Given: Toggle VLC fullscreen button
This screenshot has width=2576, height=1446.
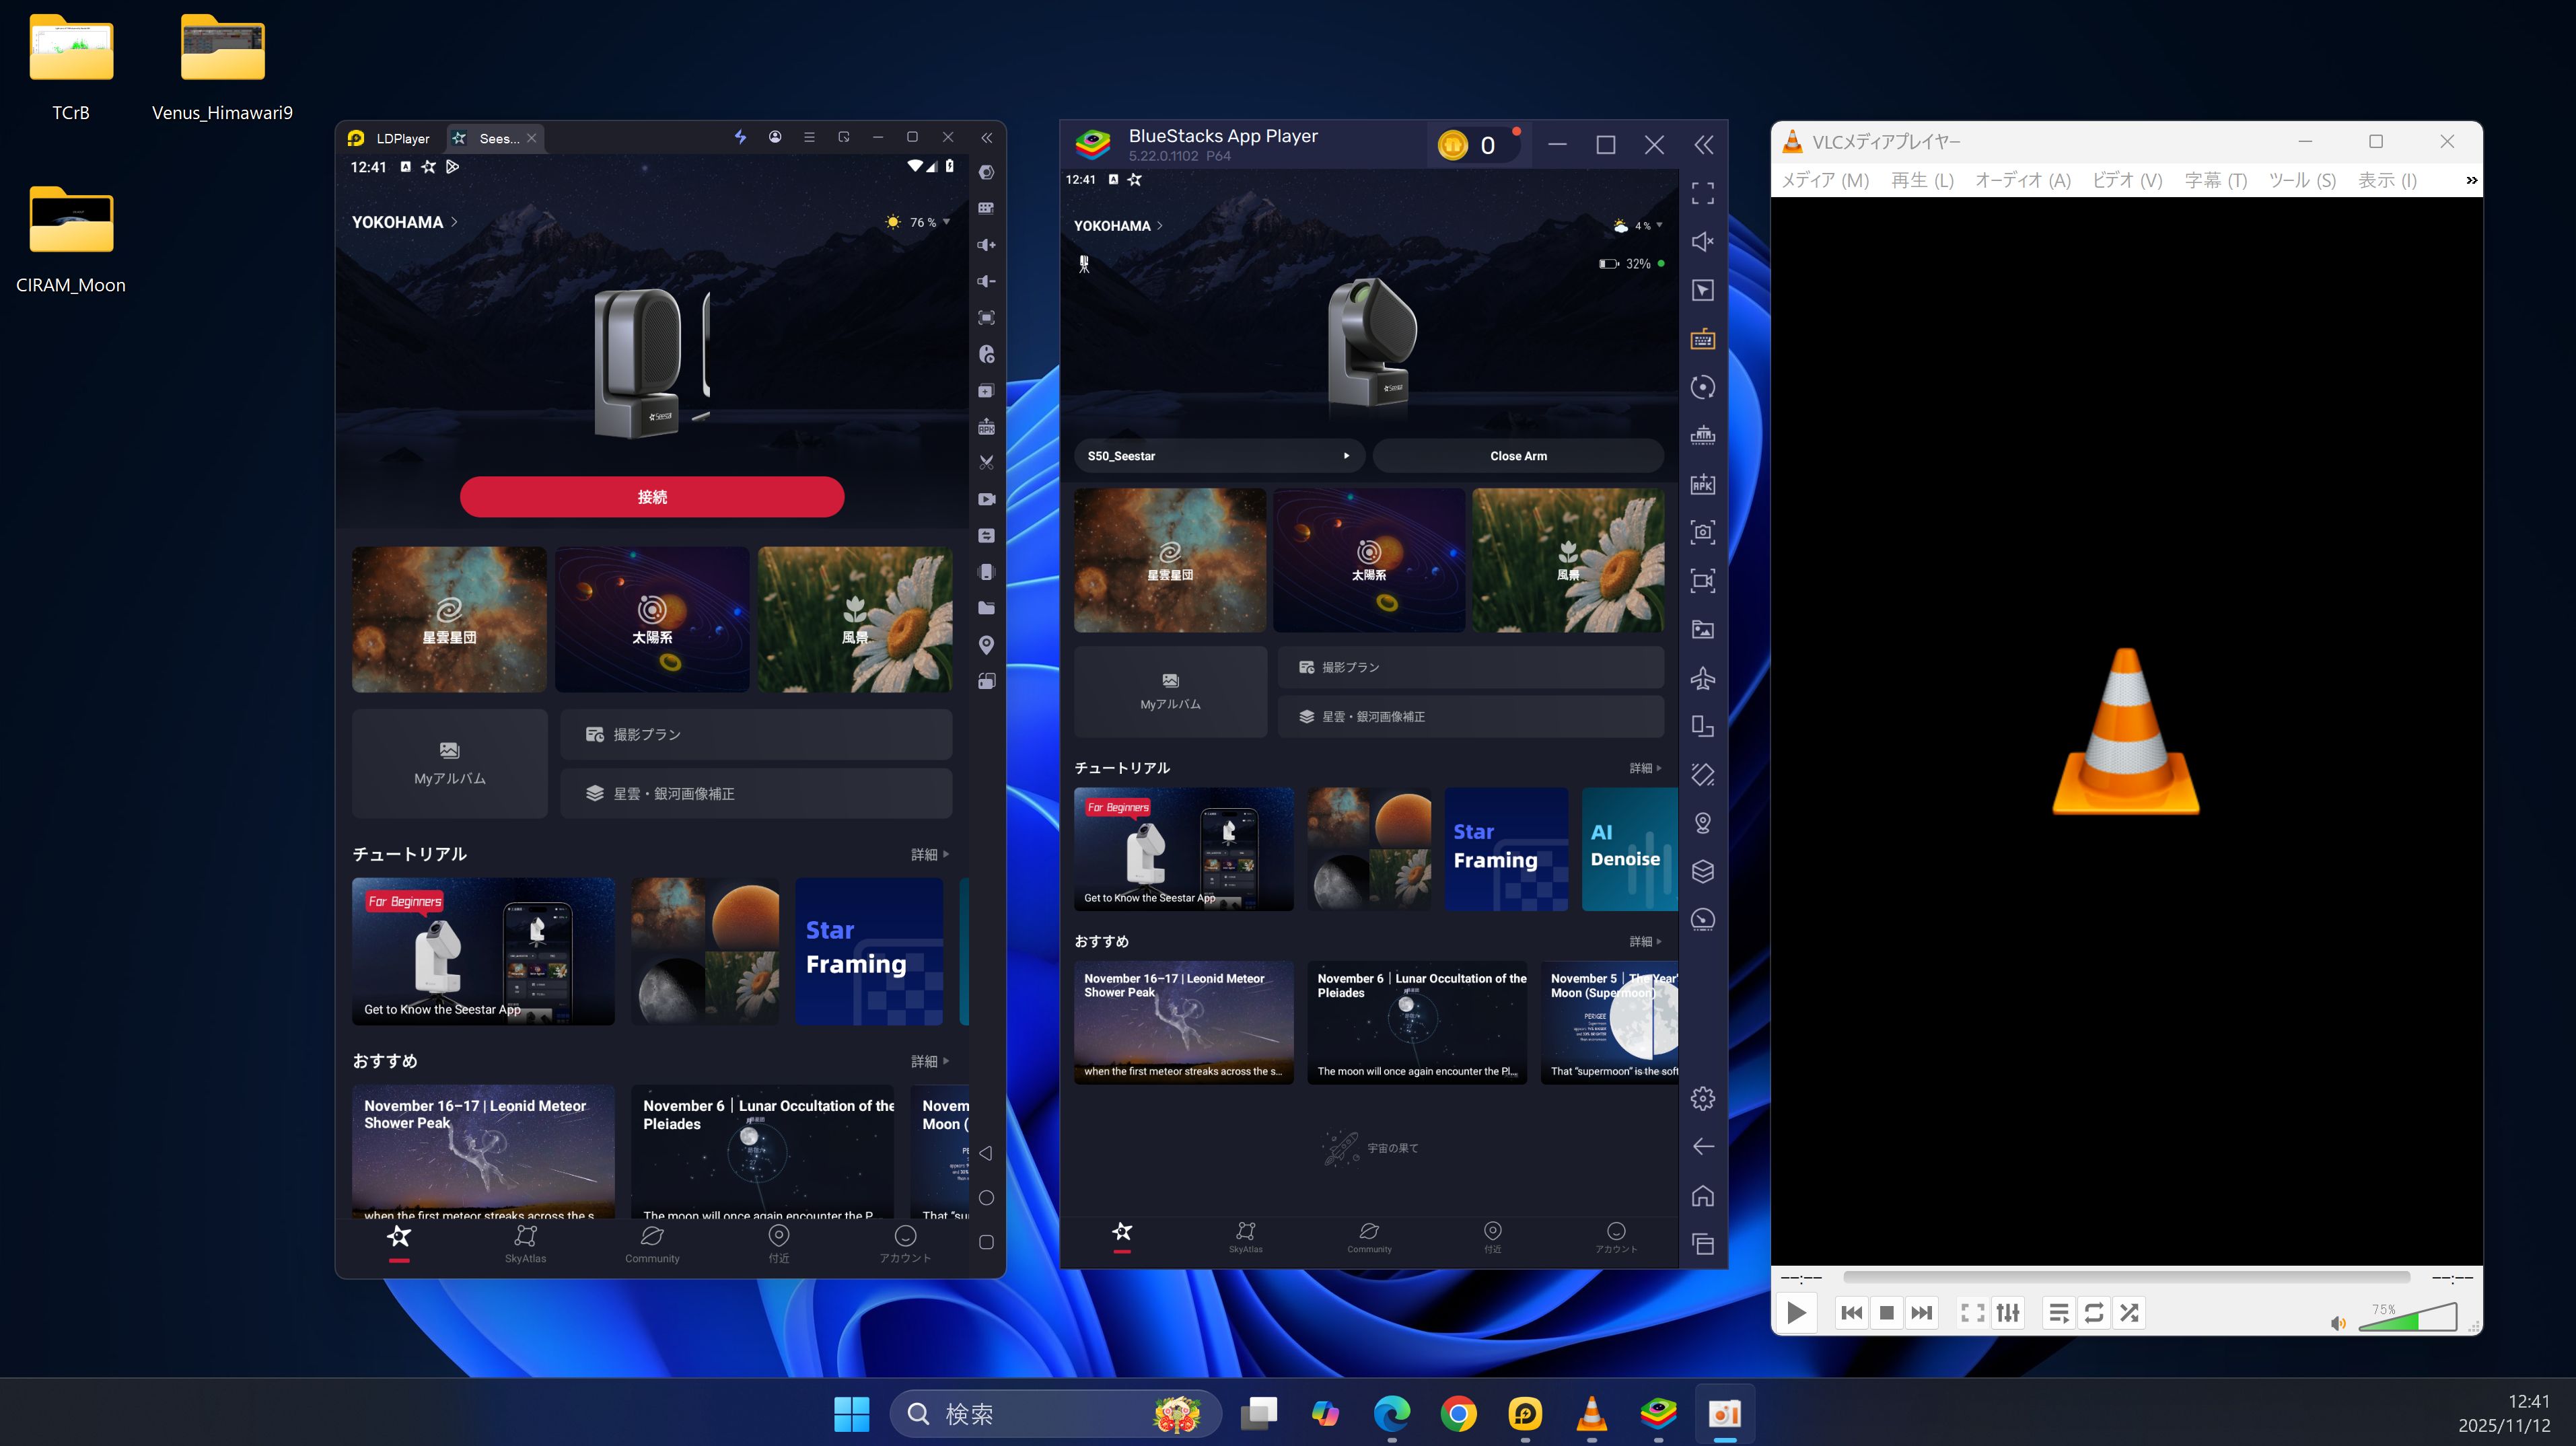Looking at the screenshot, I should 1972,1312.
